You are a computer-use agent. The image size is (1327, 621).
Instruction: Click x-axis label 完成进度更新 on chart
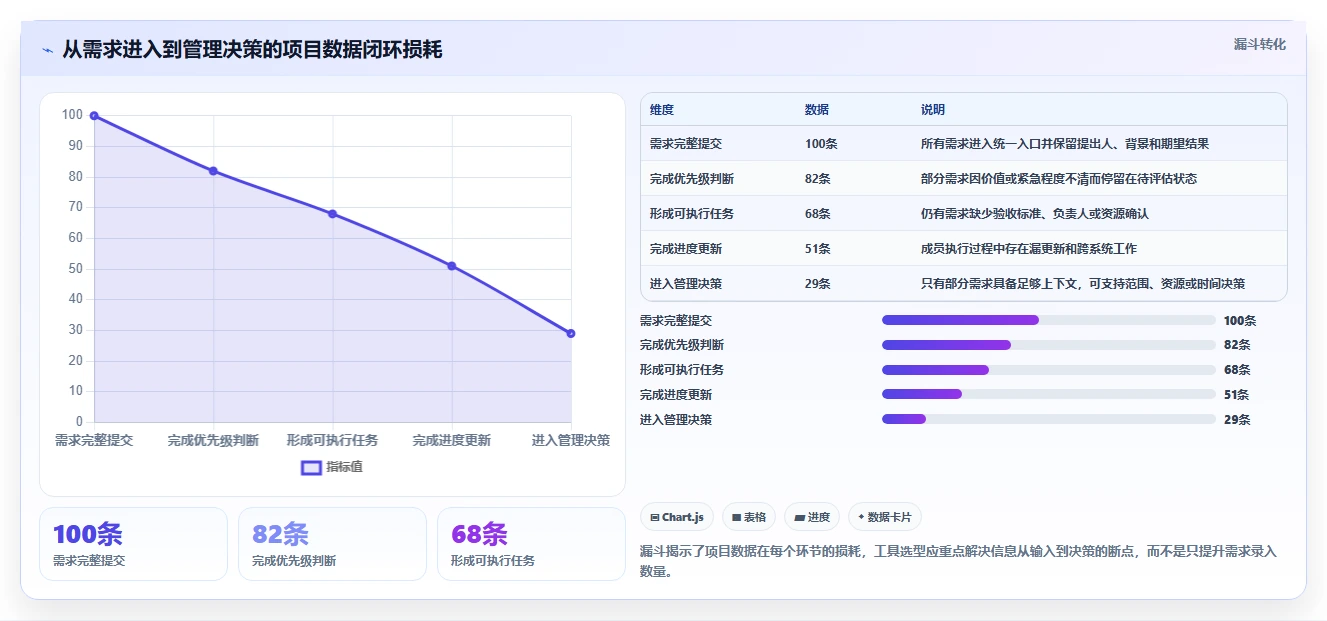point(452,440)
